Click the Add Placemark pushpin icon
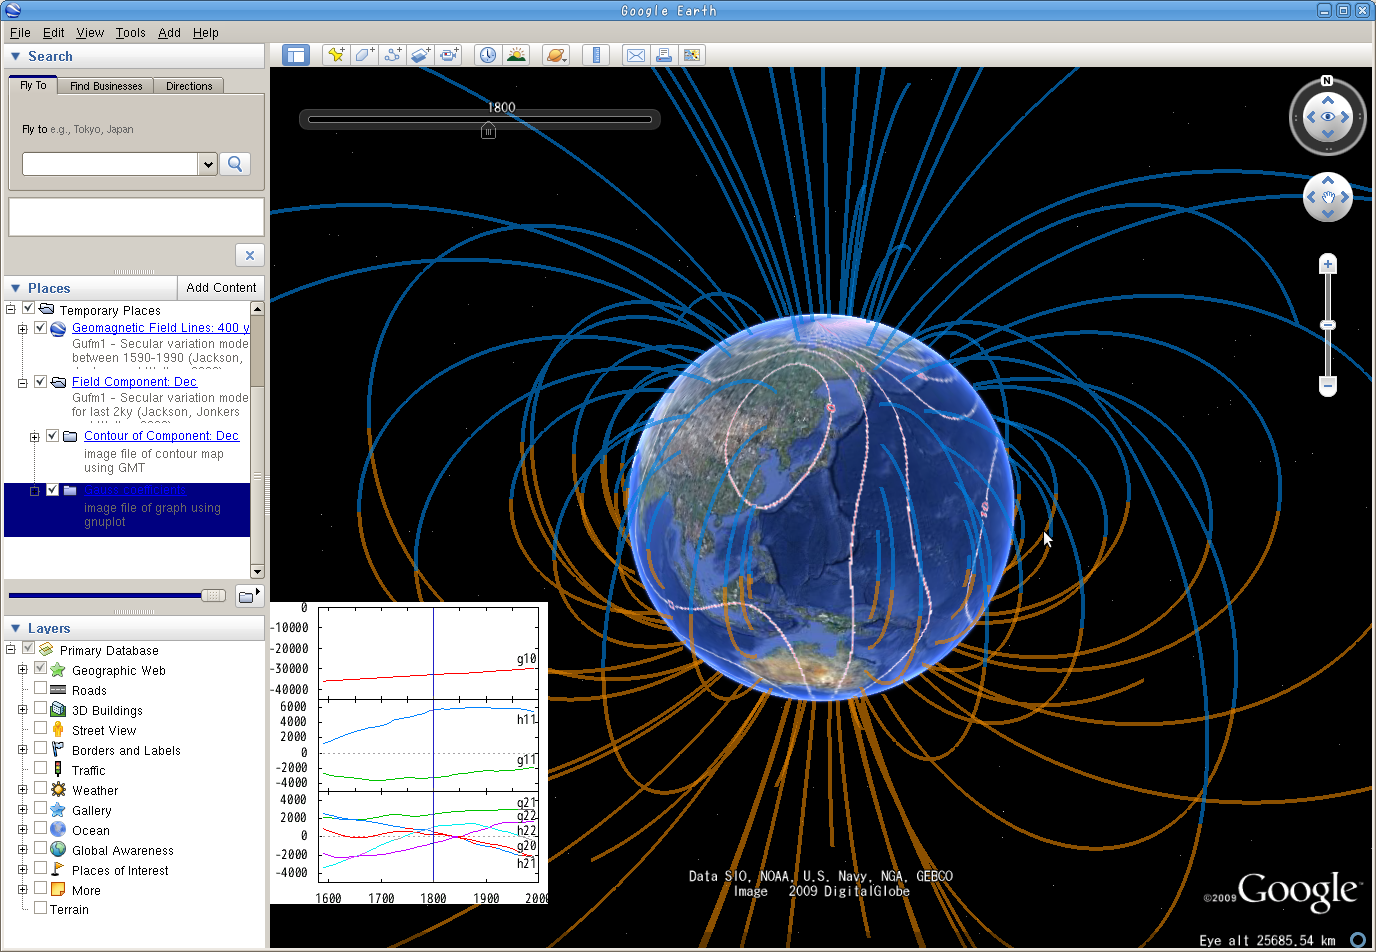Viewport: 1376px width, 952px height. point(336,55)
